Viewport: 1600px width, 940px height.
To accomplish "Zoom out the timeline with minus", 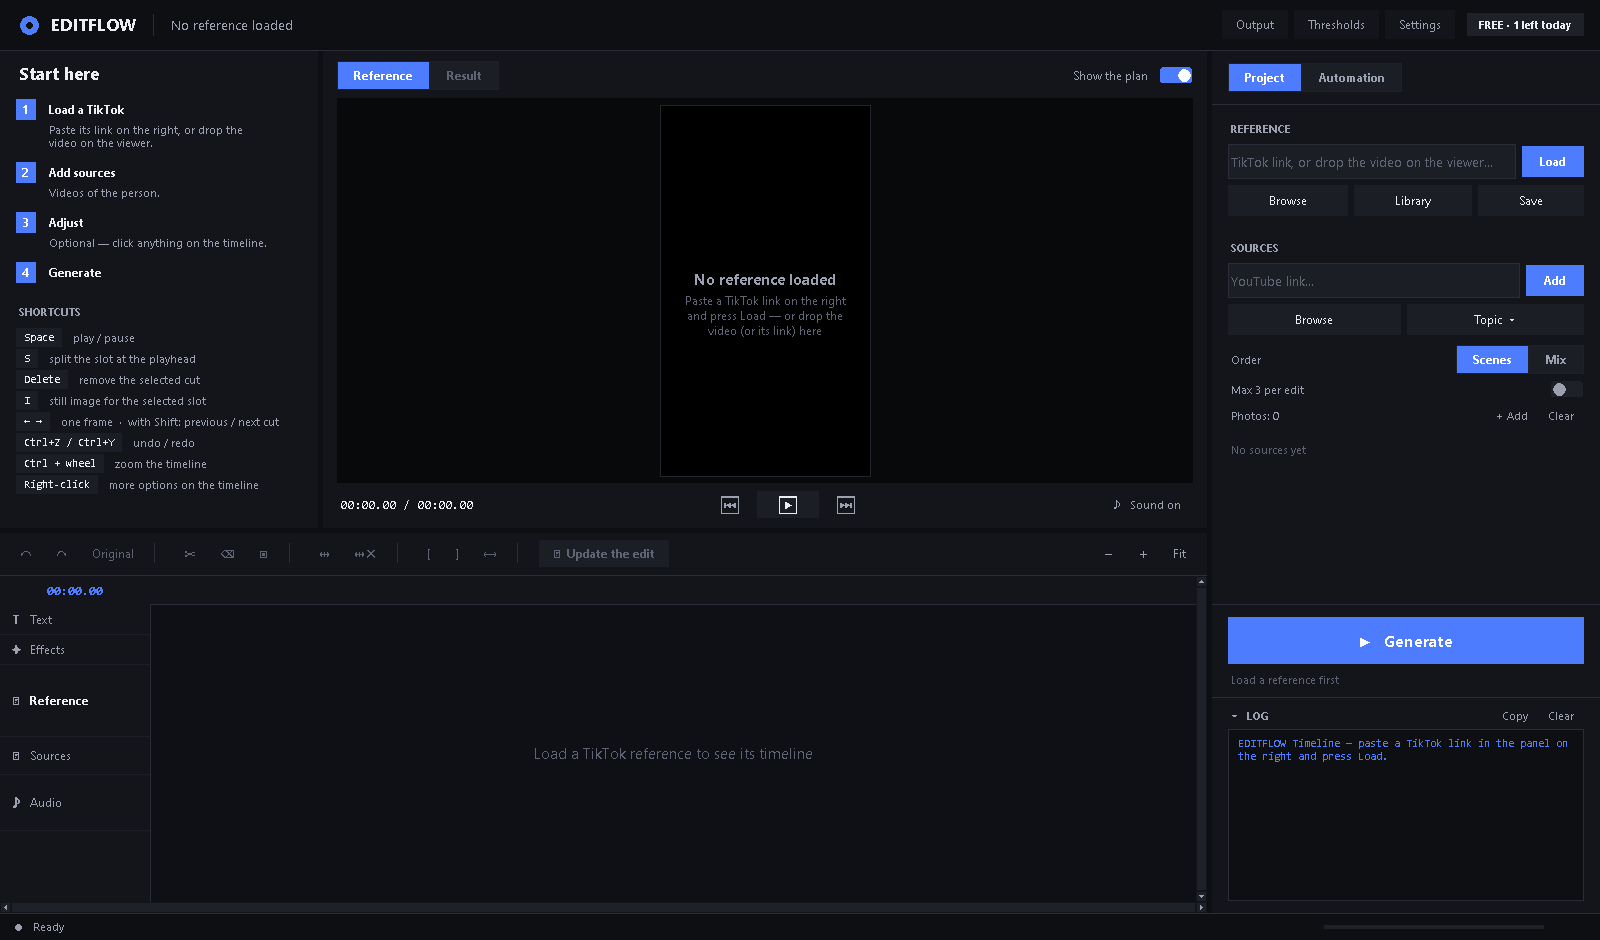I will [1108, 554].
